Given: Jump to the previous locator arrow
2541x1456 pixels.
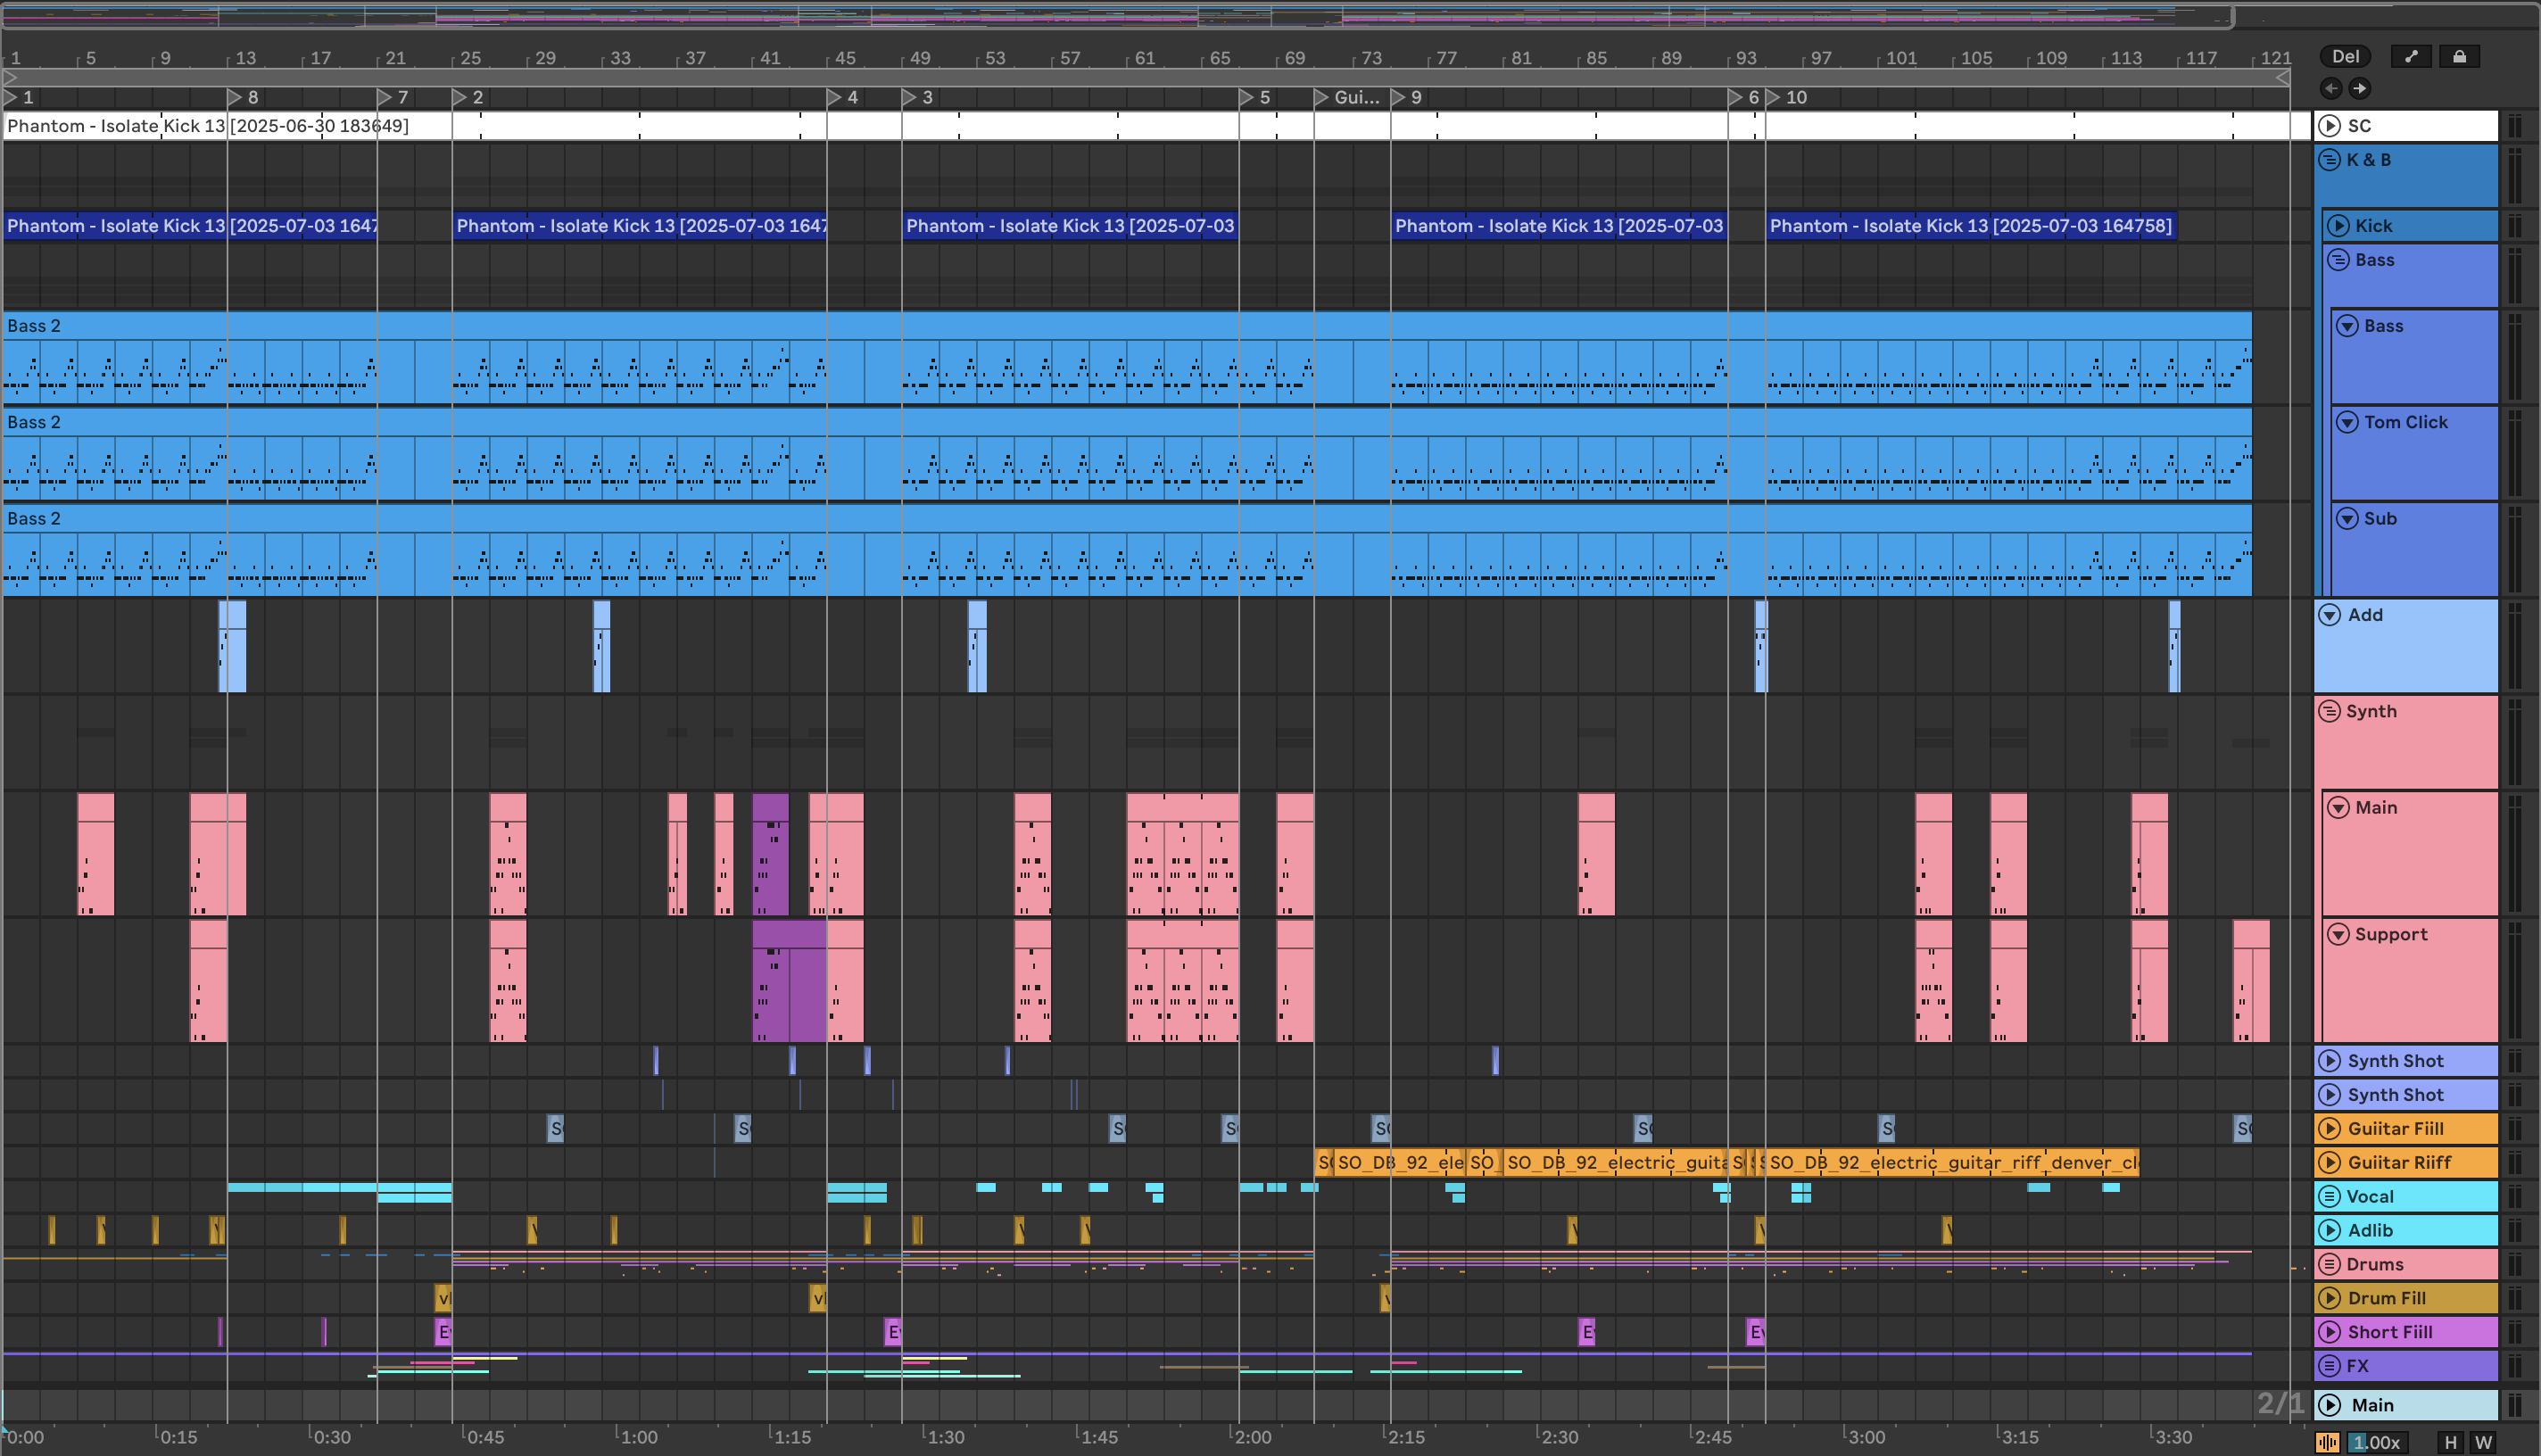Looking at the screenshot, I should 2331,89.
